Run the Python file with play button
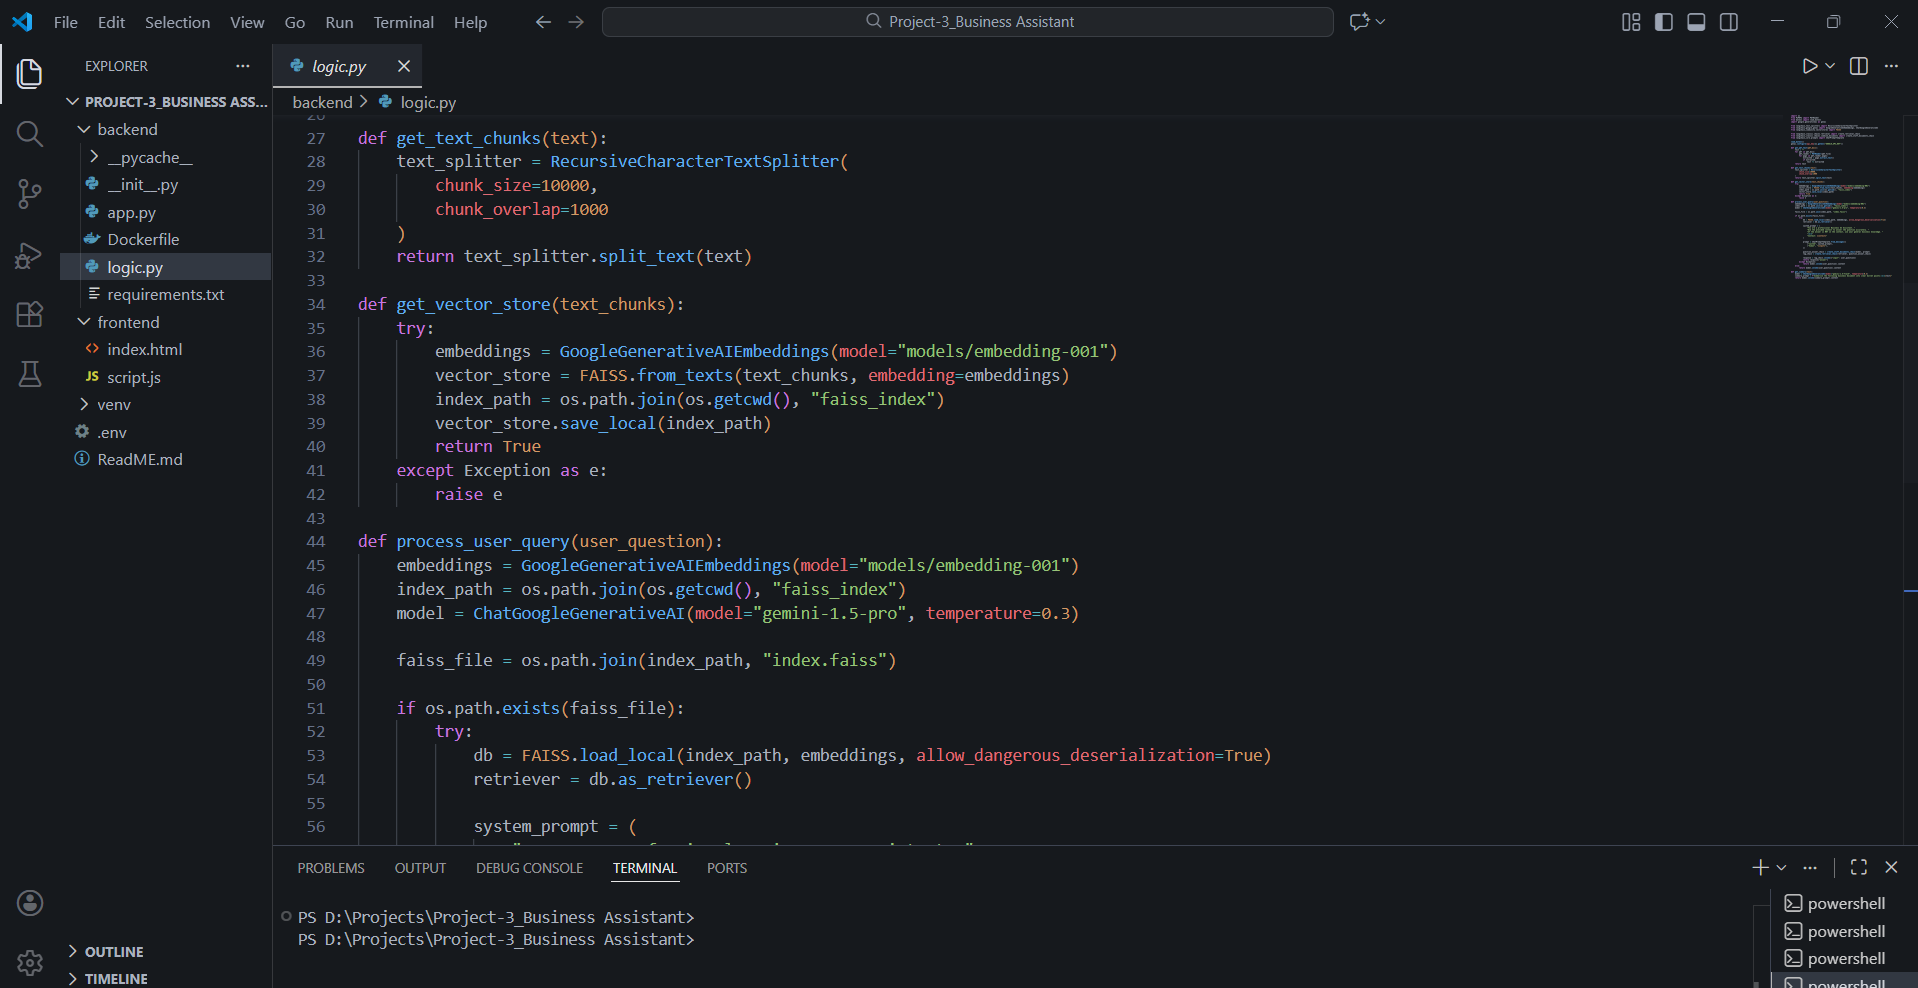The width and height of the screenshot is (1918, 988). coord(1809,66)
